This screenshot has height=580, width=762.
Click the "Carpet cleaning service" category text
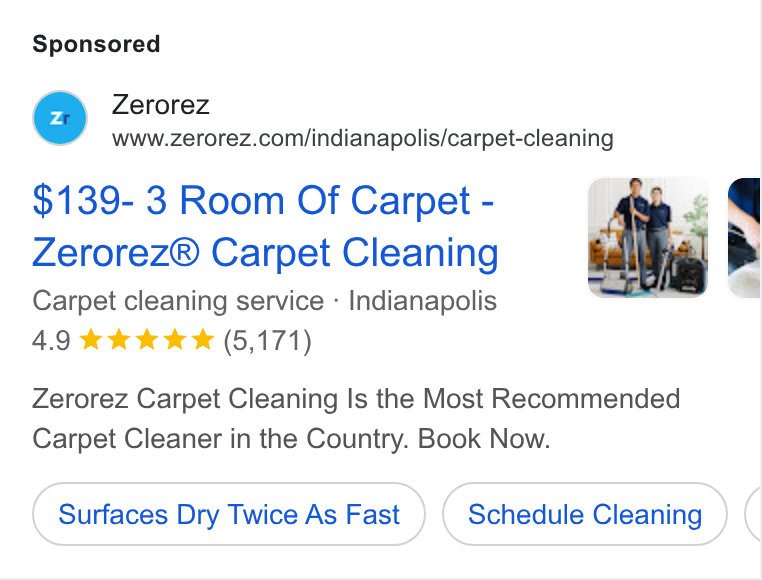(178, 300)
